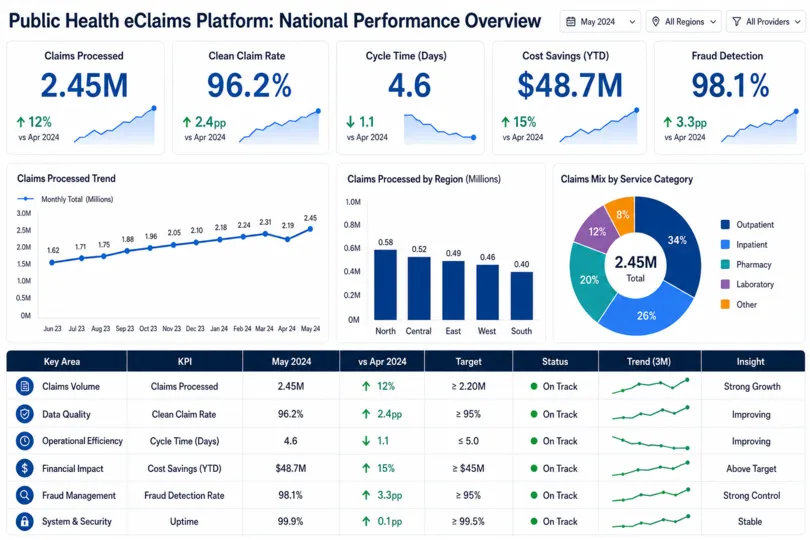This screenshot has height=540, width=810.
Task: Select the Laboratory legend color swatch
Action: 725,284
